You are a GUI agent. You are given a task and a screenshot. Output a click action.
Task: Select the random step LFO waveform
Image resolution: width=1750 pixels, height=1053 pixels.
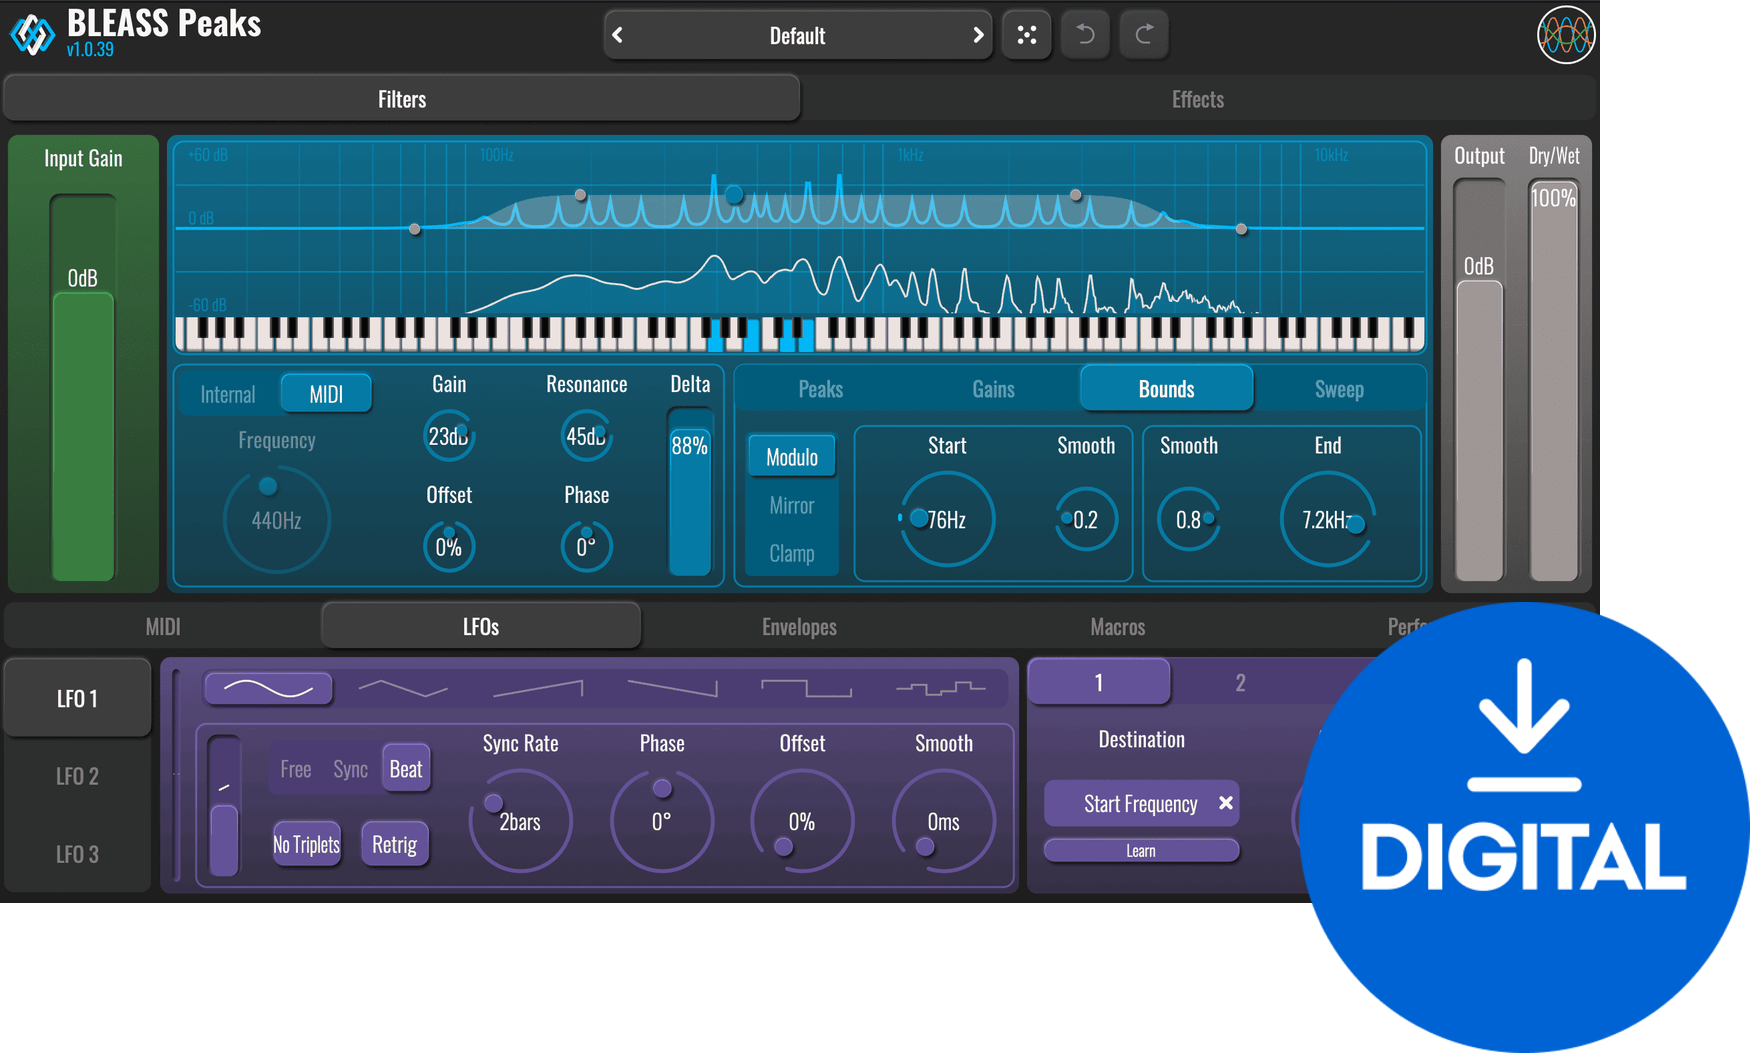tap(940, 688)
